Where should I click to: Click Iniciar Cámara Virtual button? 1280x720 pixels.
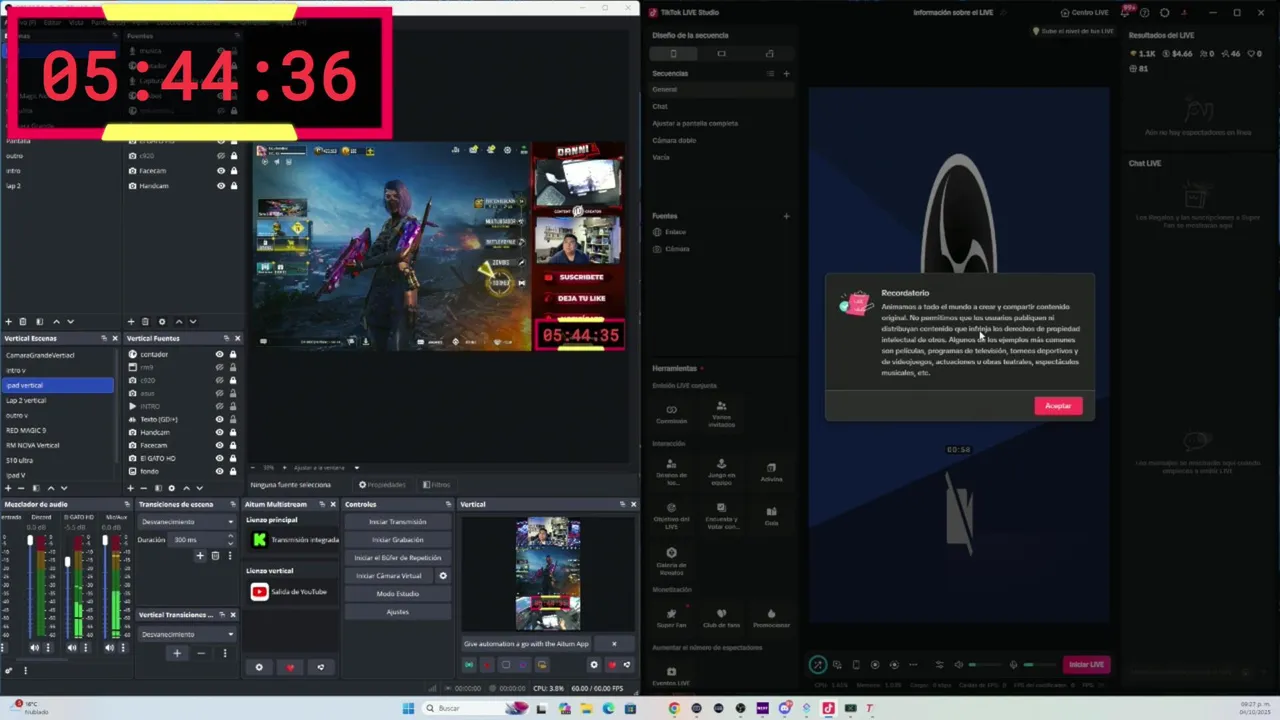click(389, 576)
